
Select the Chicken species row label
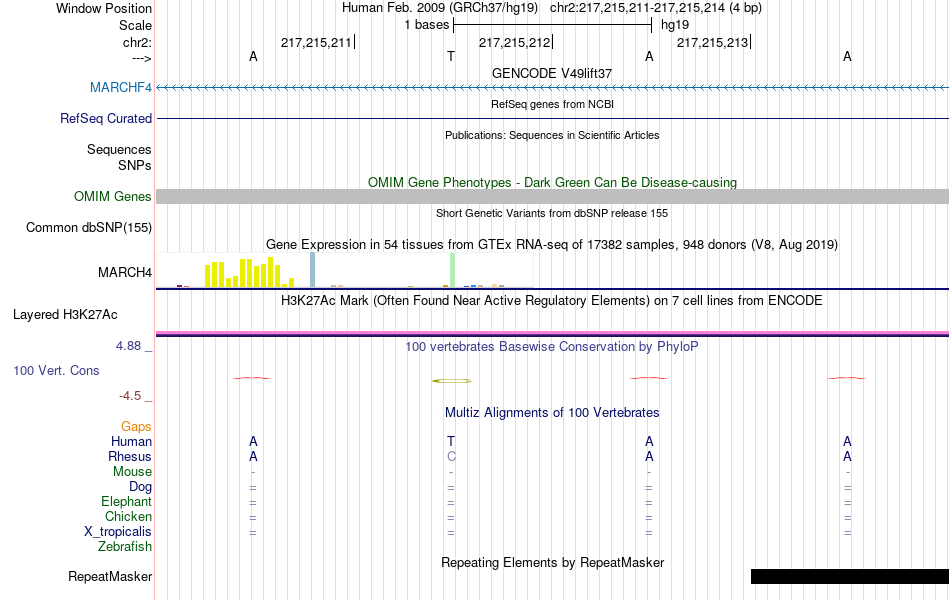(x=128, y=516)
